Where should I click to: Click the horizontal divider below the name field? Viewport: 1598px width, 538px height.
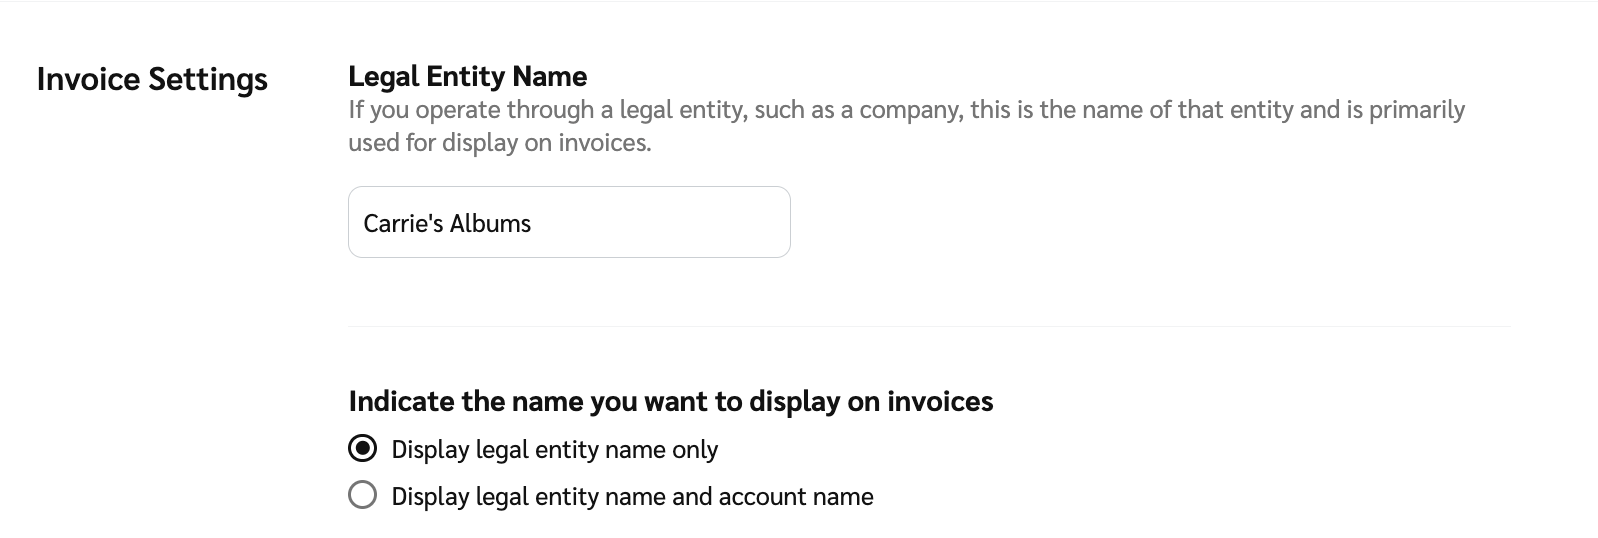pos(929,326)
